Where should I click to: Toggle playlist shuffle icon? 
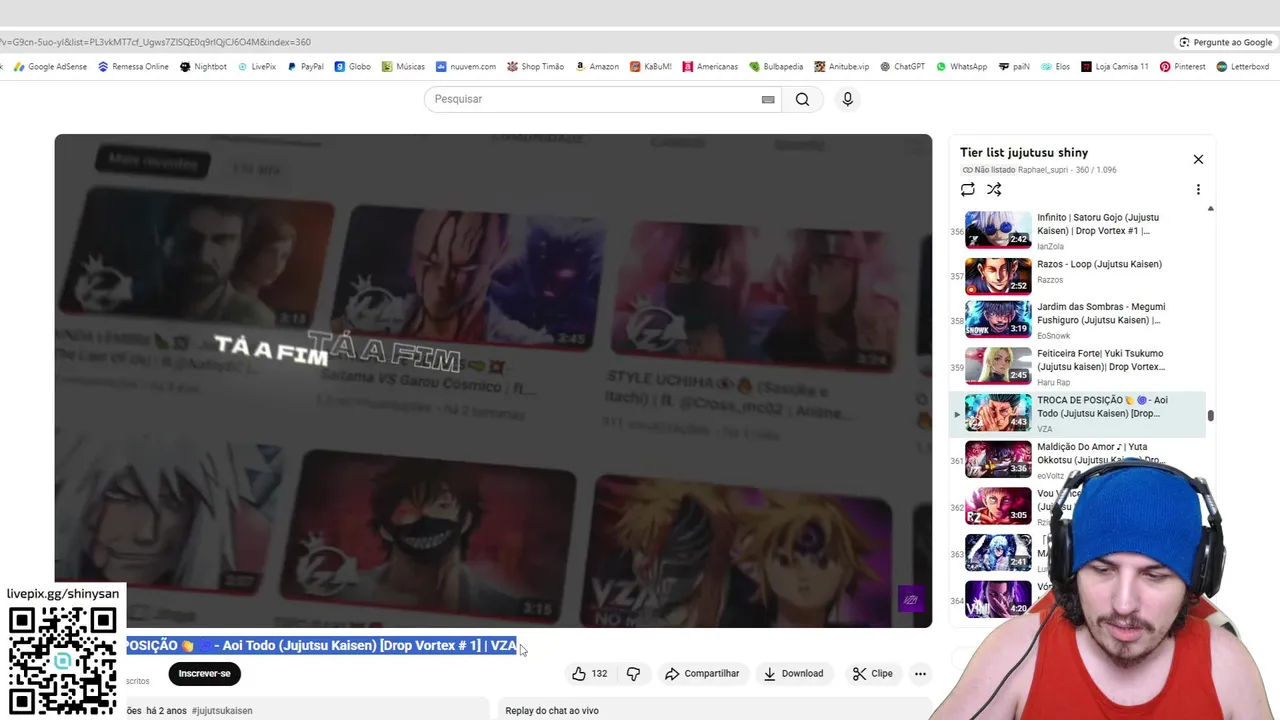pyautogui.click(x=994, y=189)
